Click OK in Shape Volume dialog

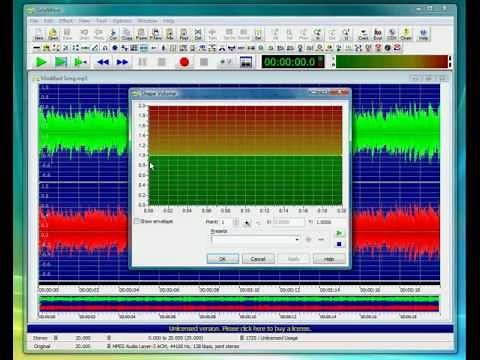pyautogui.click(x=223, y=259)
